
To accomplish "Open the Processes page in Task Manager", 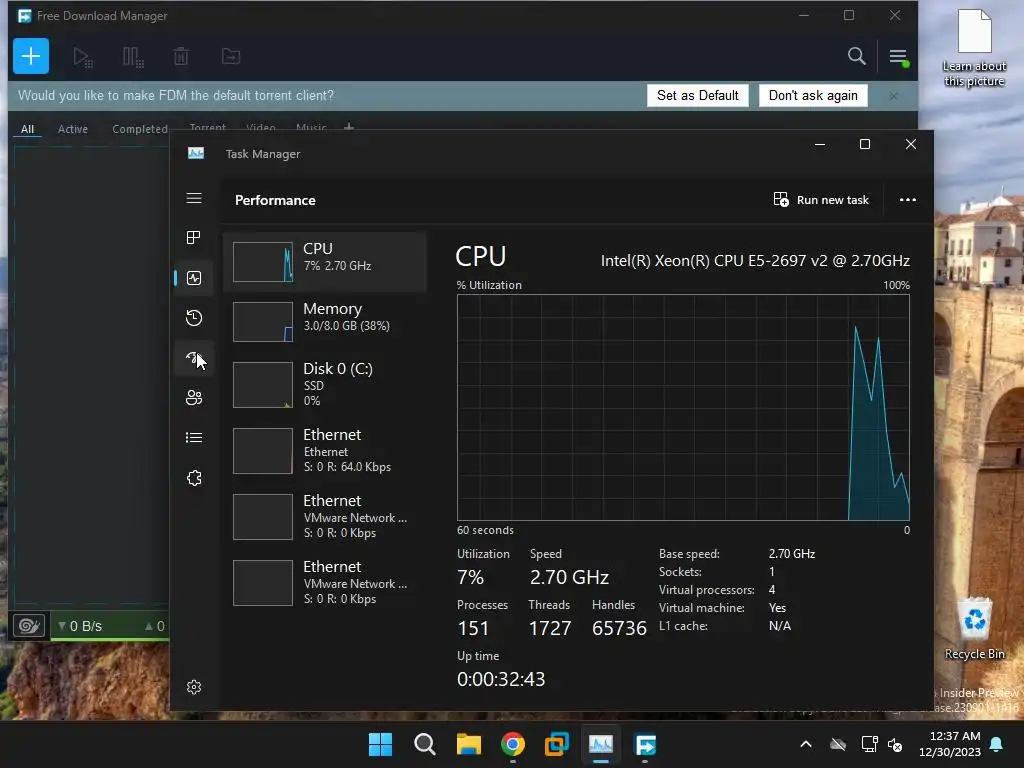I will [194, 238].
